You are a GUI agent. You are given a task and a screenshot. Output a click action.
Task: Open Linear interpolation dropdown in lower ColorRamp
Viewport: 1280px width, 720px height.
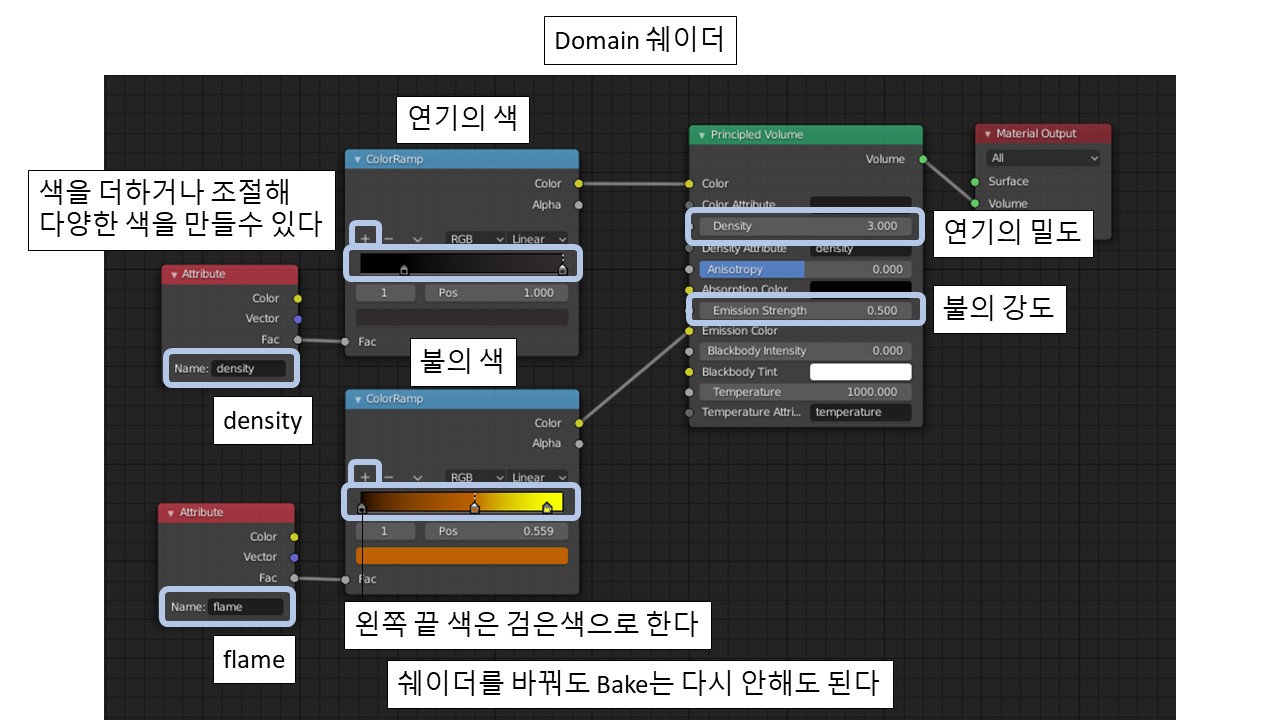point(537,477)
